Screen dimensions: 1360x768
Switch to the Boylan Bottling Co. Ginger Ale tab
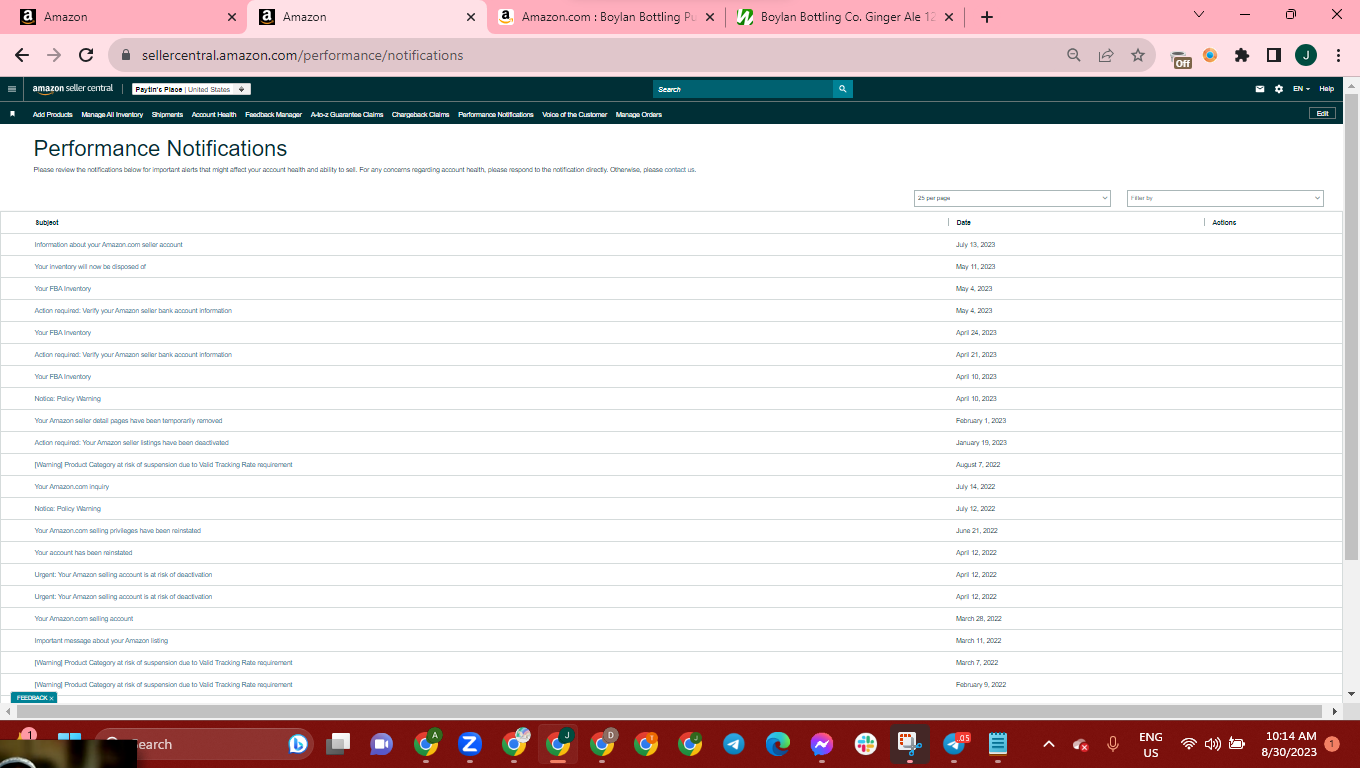point(846,17)
